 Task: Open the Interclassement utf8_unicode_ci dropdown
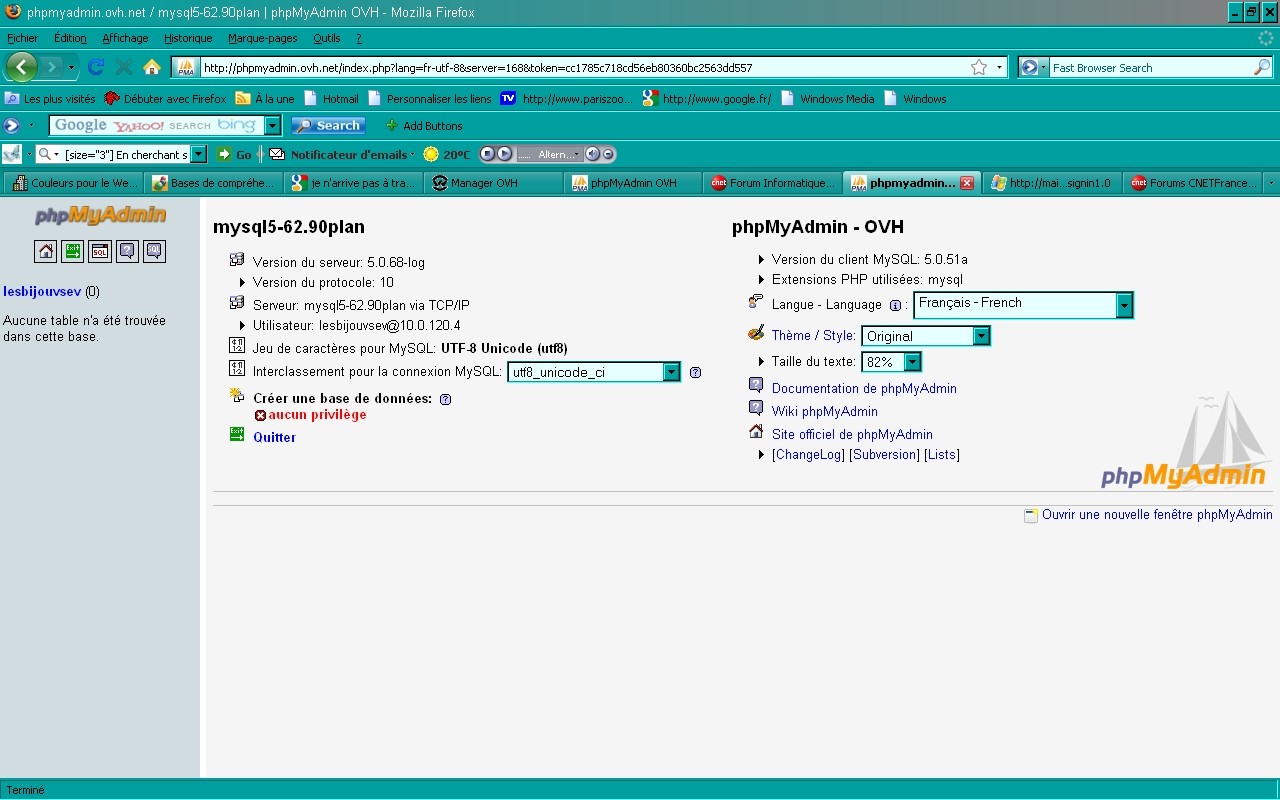[x=594, y=372]
